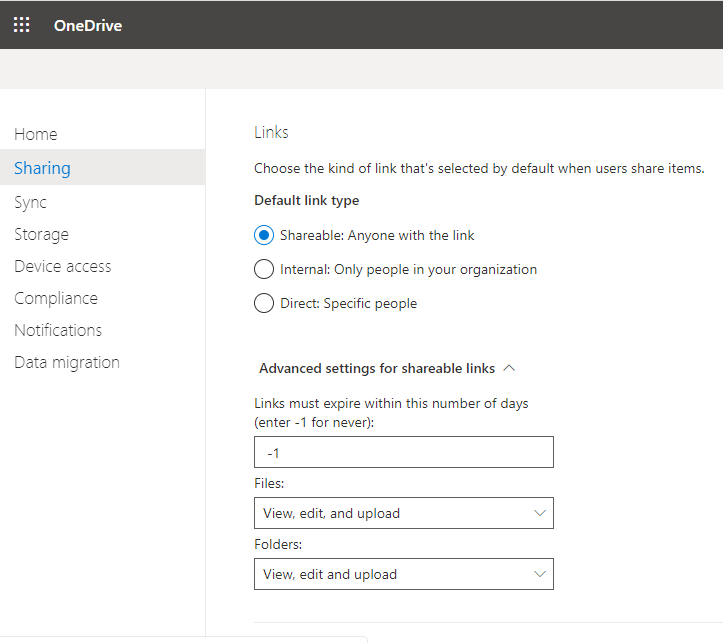723x643 pixels.
Task: Go to Device access settings
Action: coord(63,266)
